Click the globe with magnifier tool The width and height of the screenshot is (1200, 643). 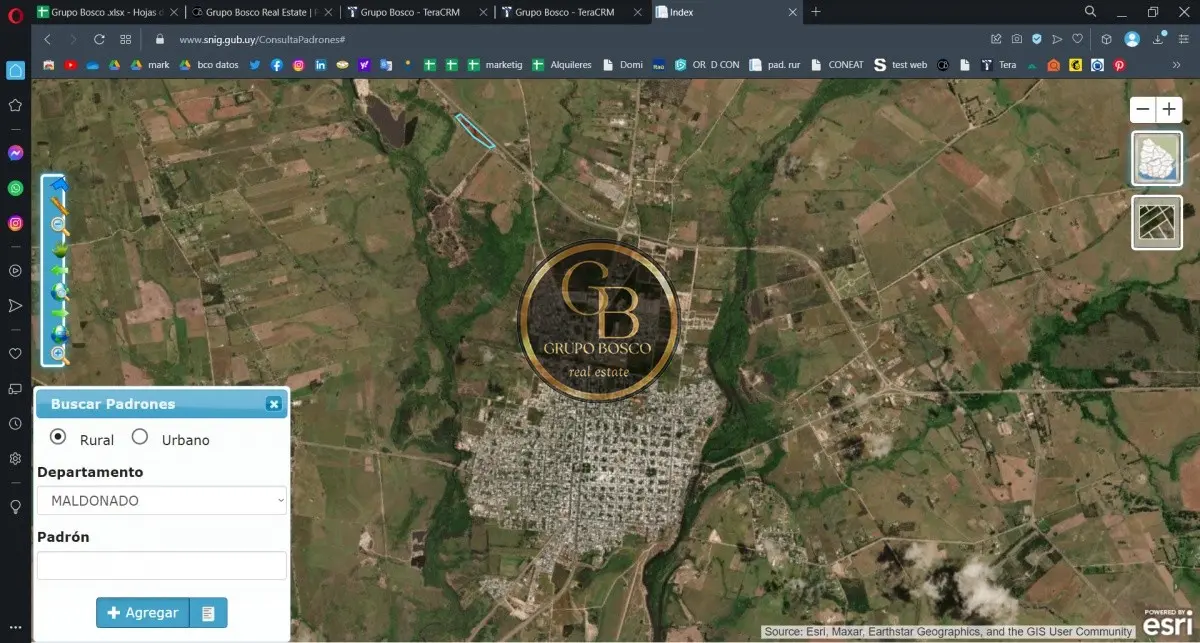pos(58,291)
